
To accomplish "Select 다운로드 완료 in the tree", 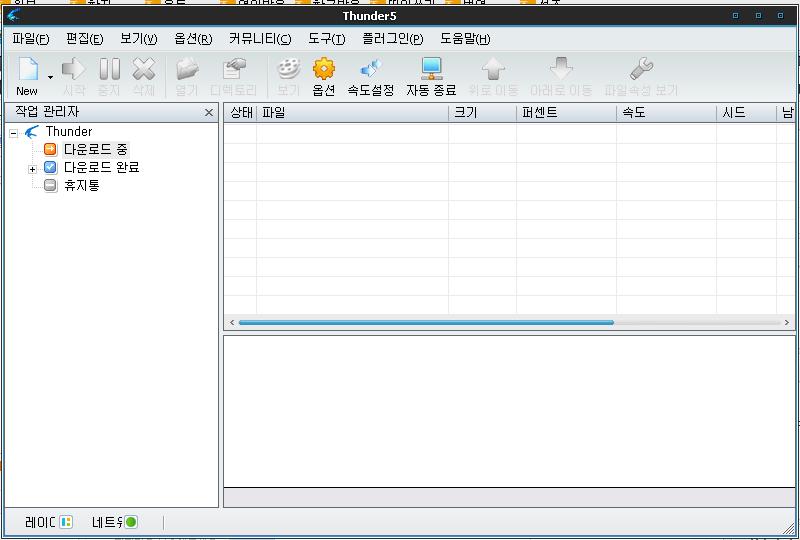I will (x=102, y=167).
